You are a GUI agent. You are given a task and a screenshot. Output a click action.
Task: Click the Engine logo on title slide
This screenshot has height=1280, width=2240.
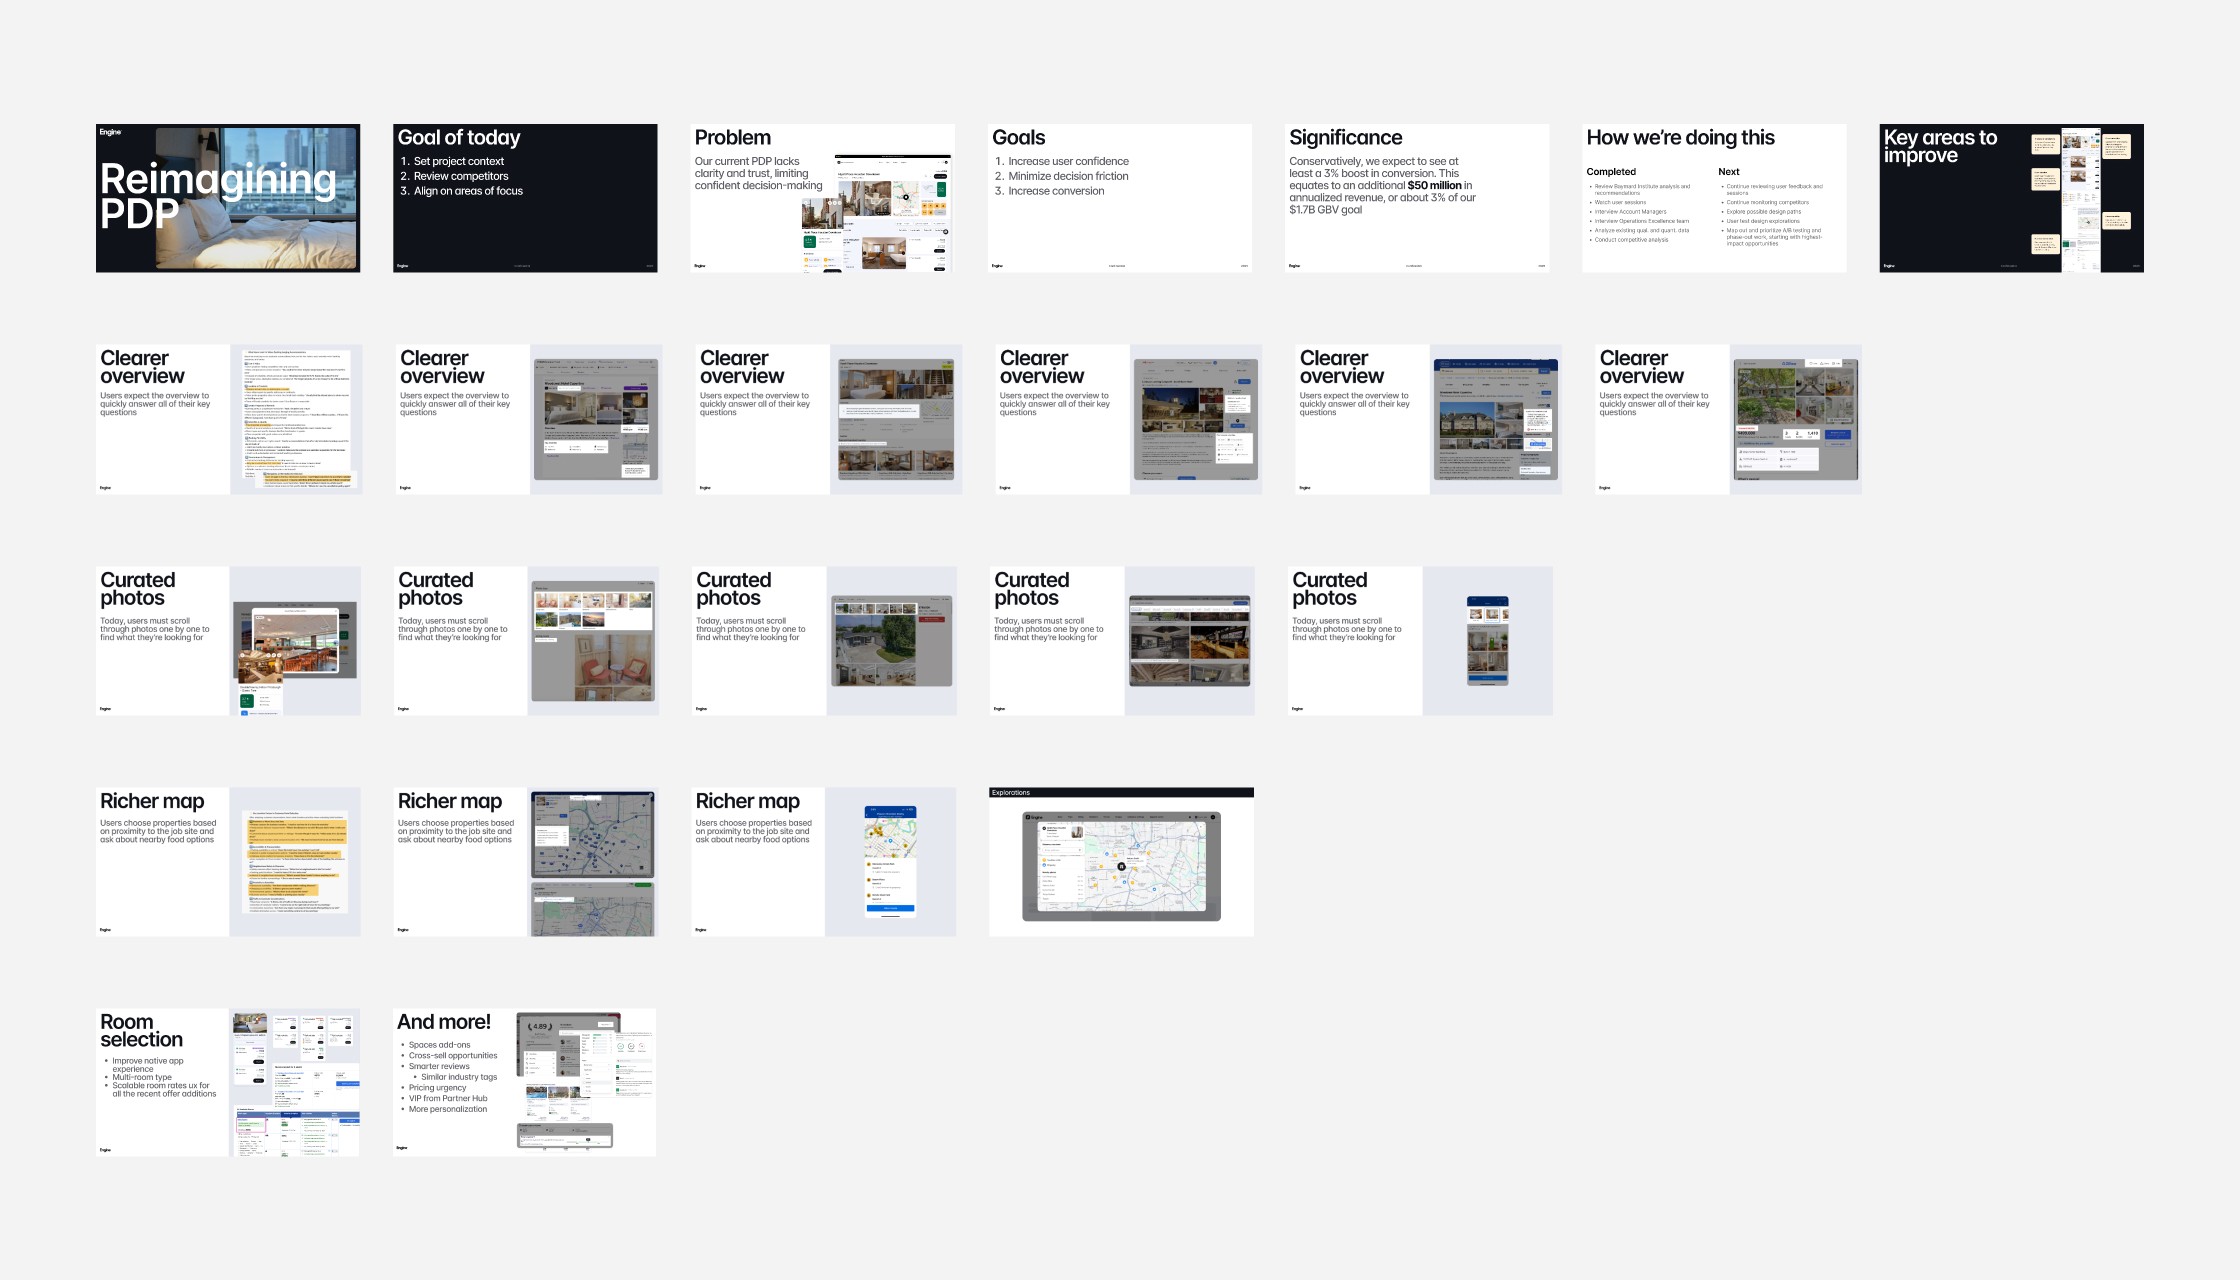110,132
